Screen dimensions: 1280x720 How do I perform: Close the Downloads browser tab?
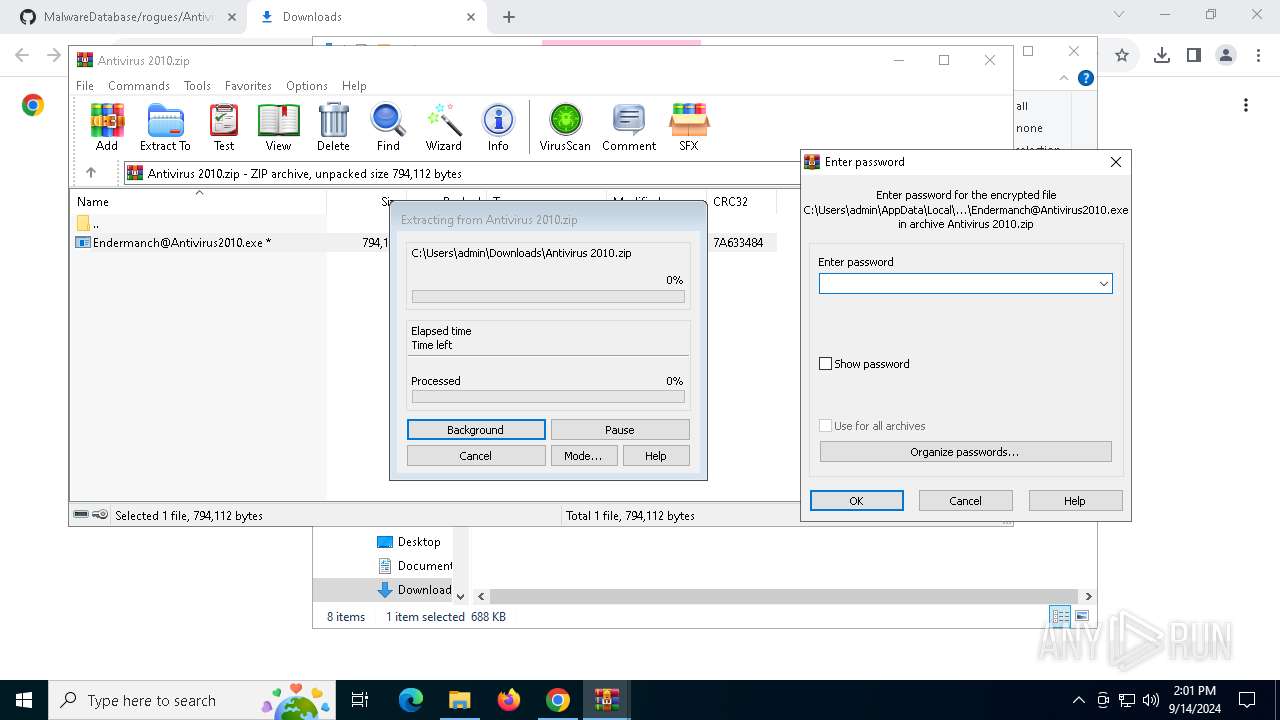471,17
